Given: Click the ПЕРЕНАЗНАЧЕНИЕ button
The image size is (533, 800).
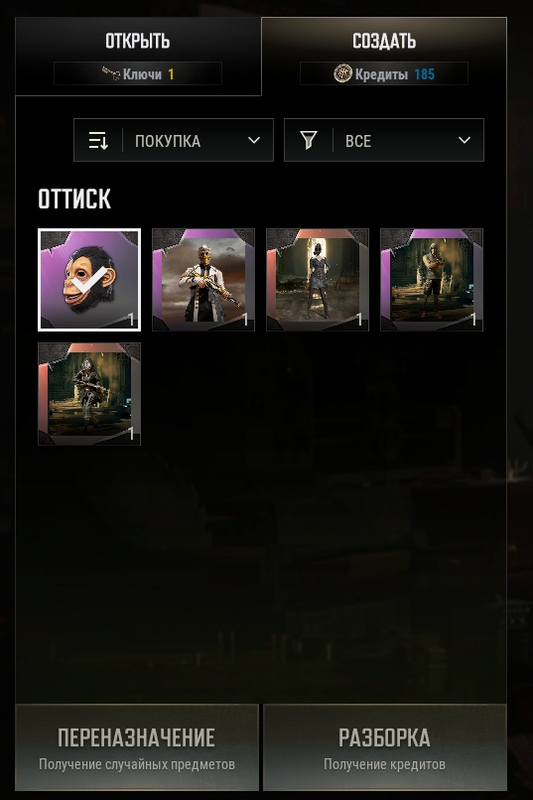Looking at the screenshot, I should click(x=137, y=747).
